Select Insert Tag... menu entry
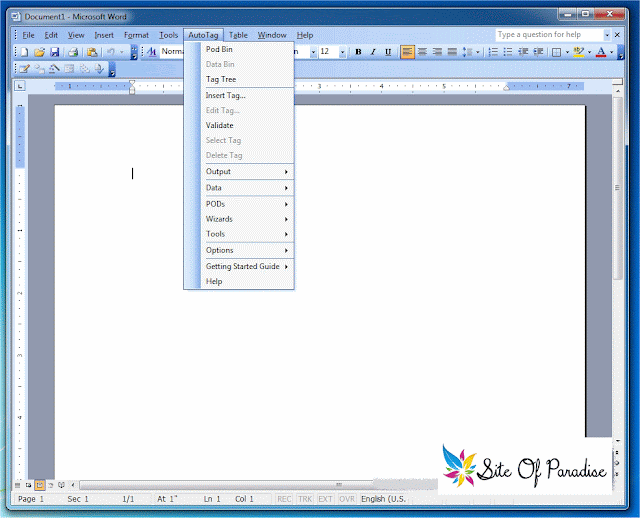 click(247, 95)
